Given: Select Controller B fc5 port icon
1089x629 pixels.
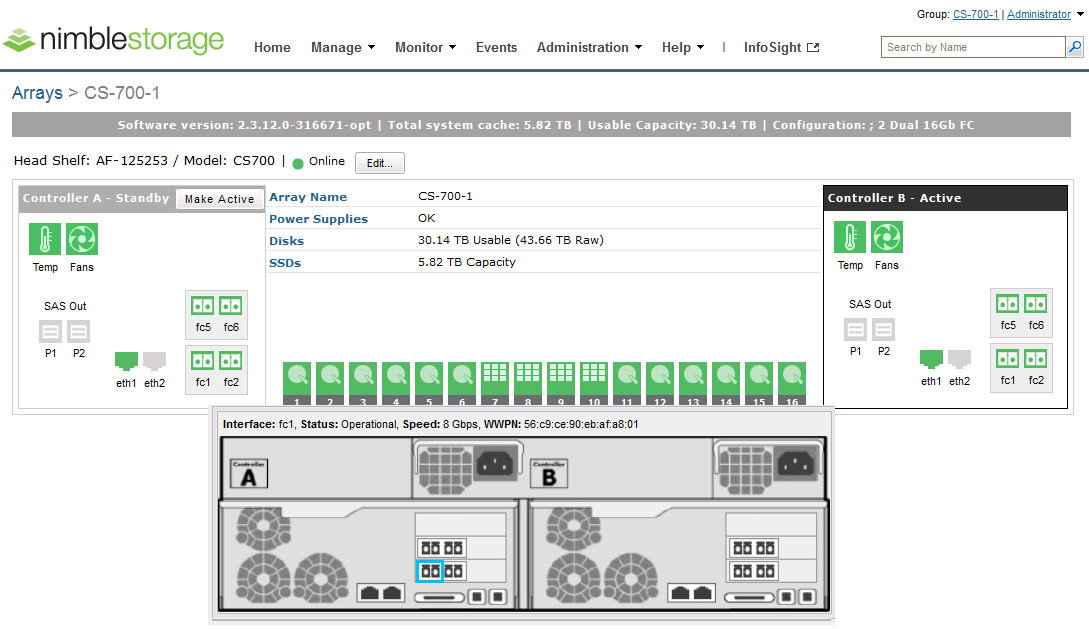Looking at the screenshot, I should coord(1008,303).
